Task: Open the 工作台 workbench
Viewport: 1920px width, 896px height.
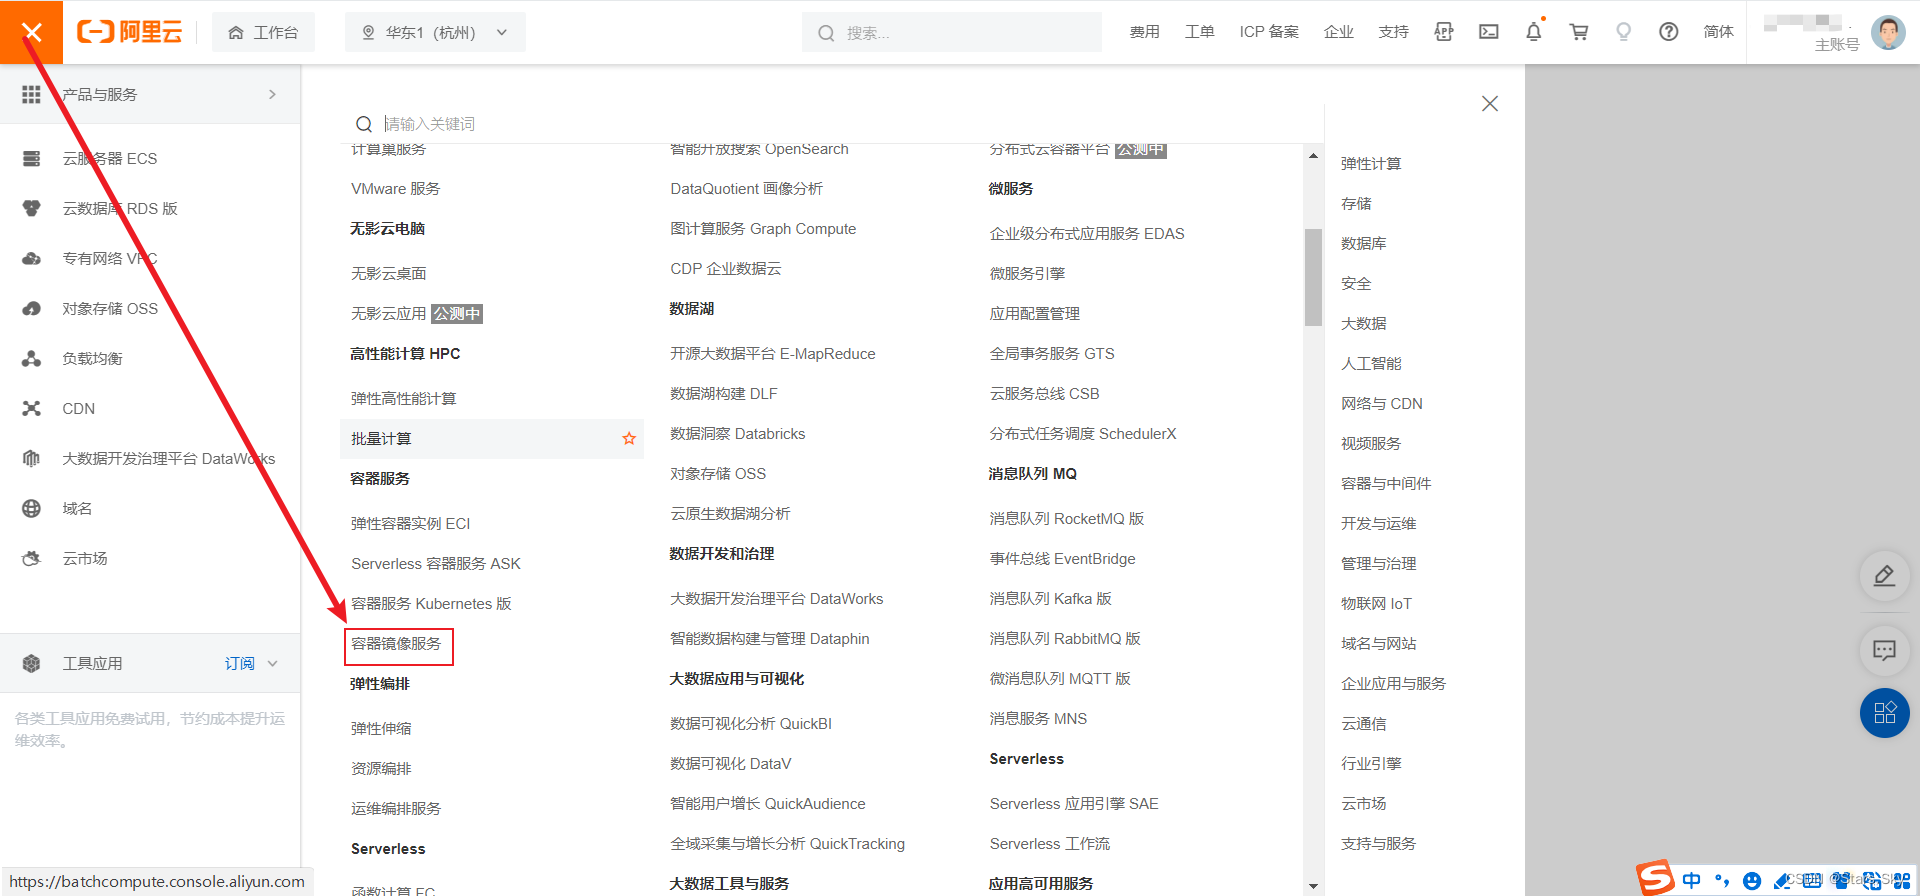Action: coord(263,32)
